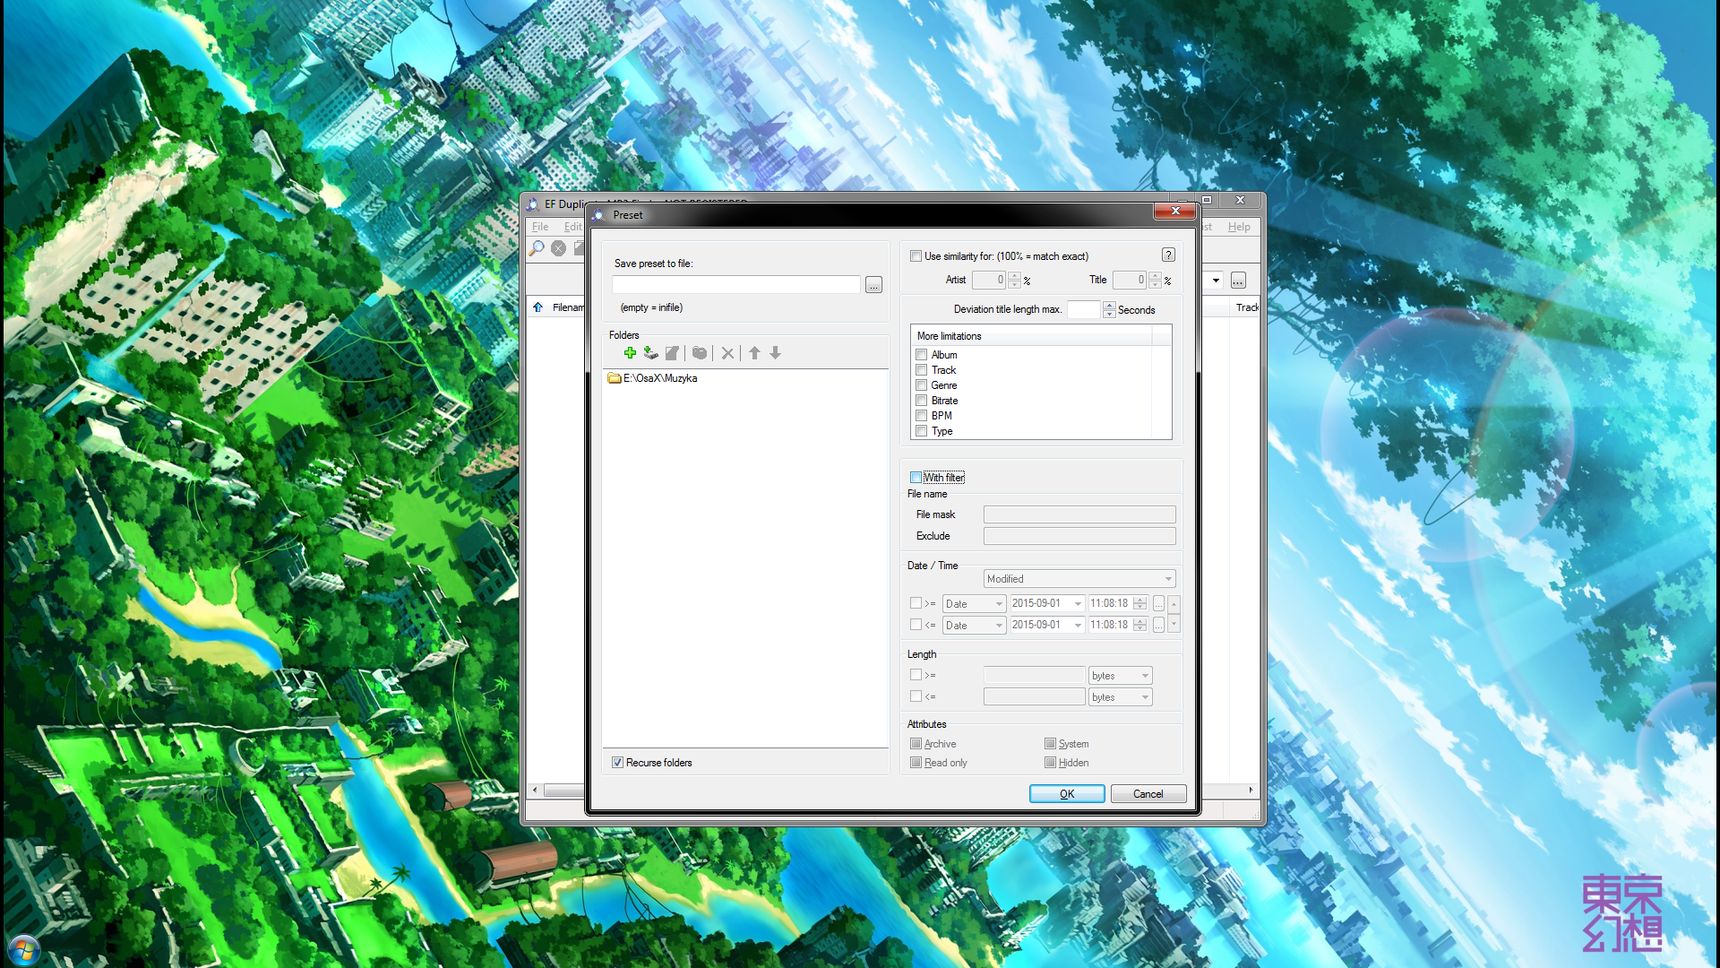Click the folder icon of E:\OsaX\Muzyka
The image size is (1720, 968).
(x=614, y=378)
